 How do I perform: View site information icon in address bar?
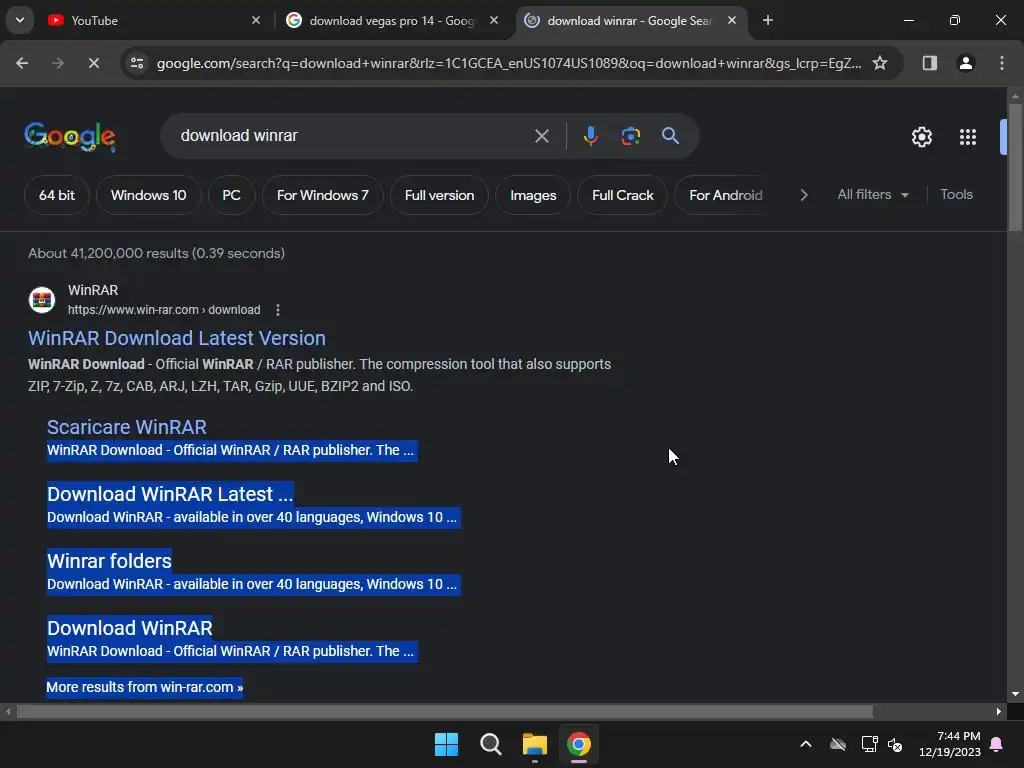click(137, 63)
